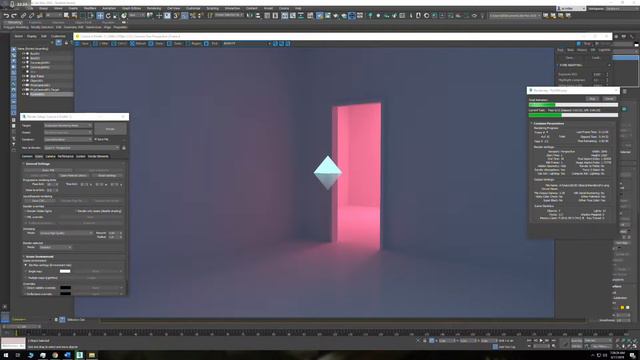Open the View to Render dropdown
The height and width of the screenshot is (360, 640).
82,148
